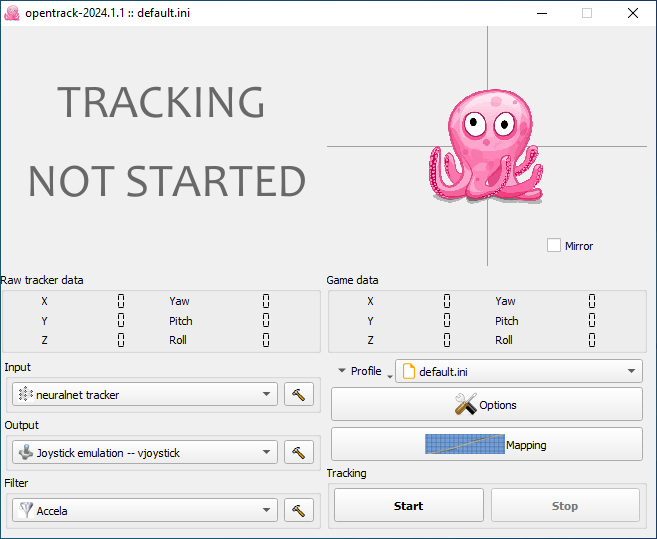Open the Options dialog
Screen dimensions: 657x539
click(x=486, y=404)
